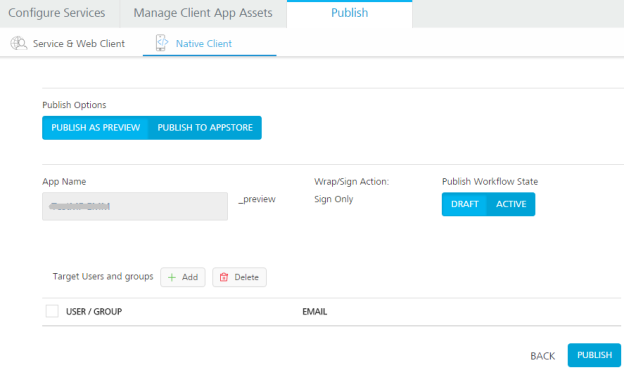Select the PUBLISH AS PREVIEW option
Image resolution: width=624 pixels, height=370 pixels.
pos(96,128)
